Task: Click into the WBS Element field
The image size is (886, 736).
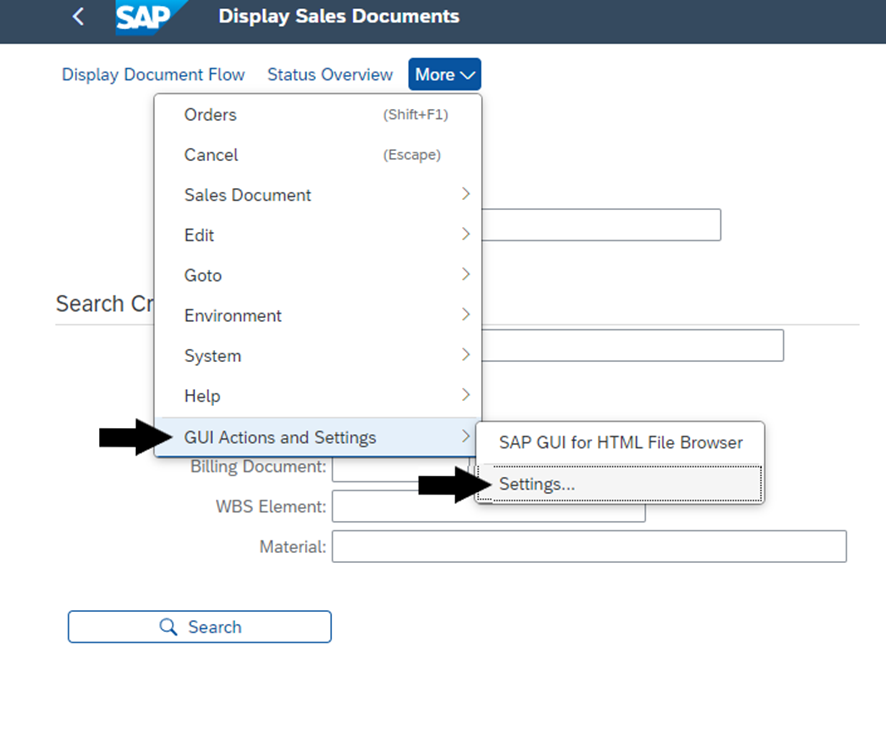Action: pyautogui.click(x=488, y=507)
